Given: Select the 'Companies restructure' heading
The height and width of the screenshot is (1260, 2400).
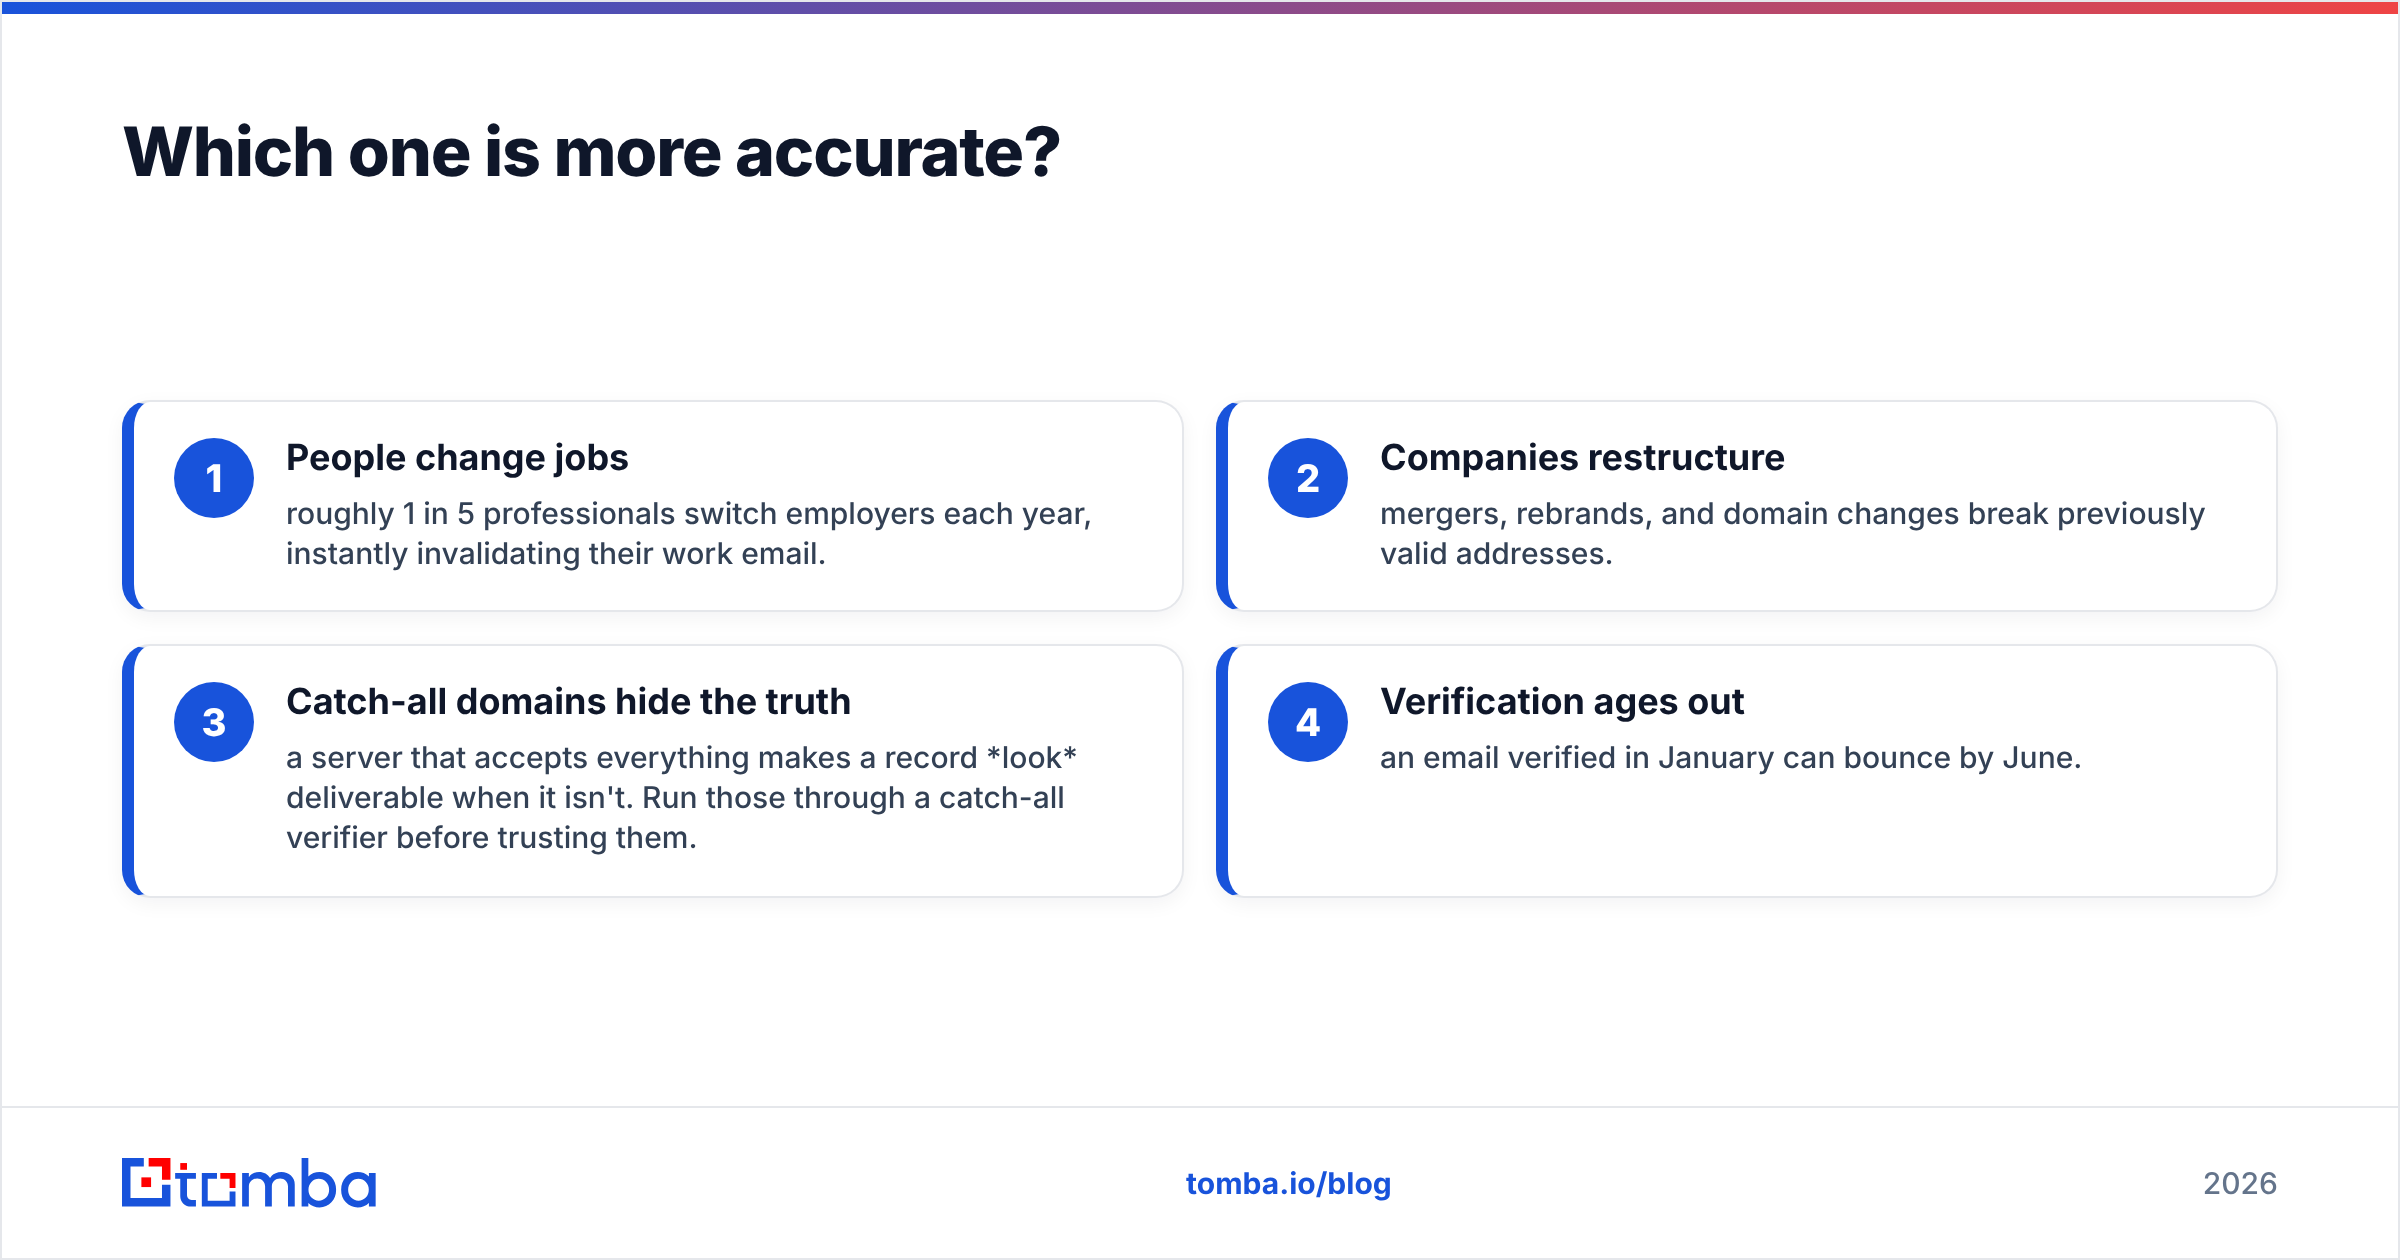Looking at the screenshot, I should [x=1582, y=457].
